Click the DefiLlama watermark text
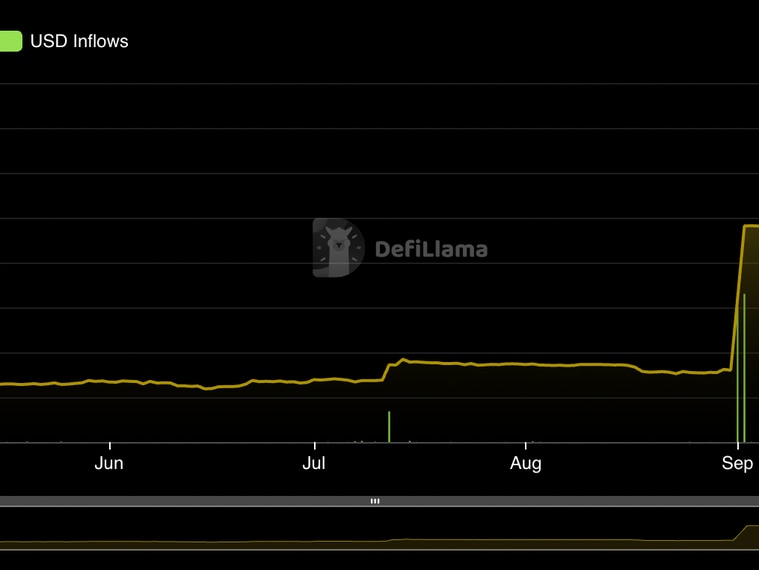The height and width of the screenshot is (570, 759). (x=431, y=249)
